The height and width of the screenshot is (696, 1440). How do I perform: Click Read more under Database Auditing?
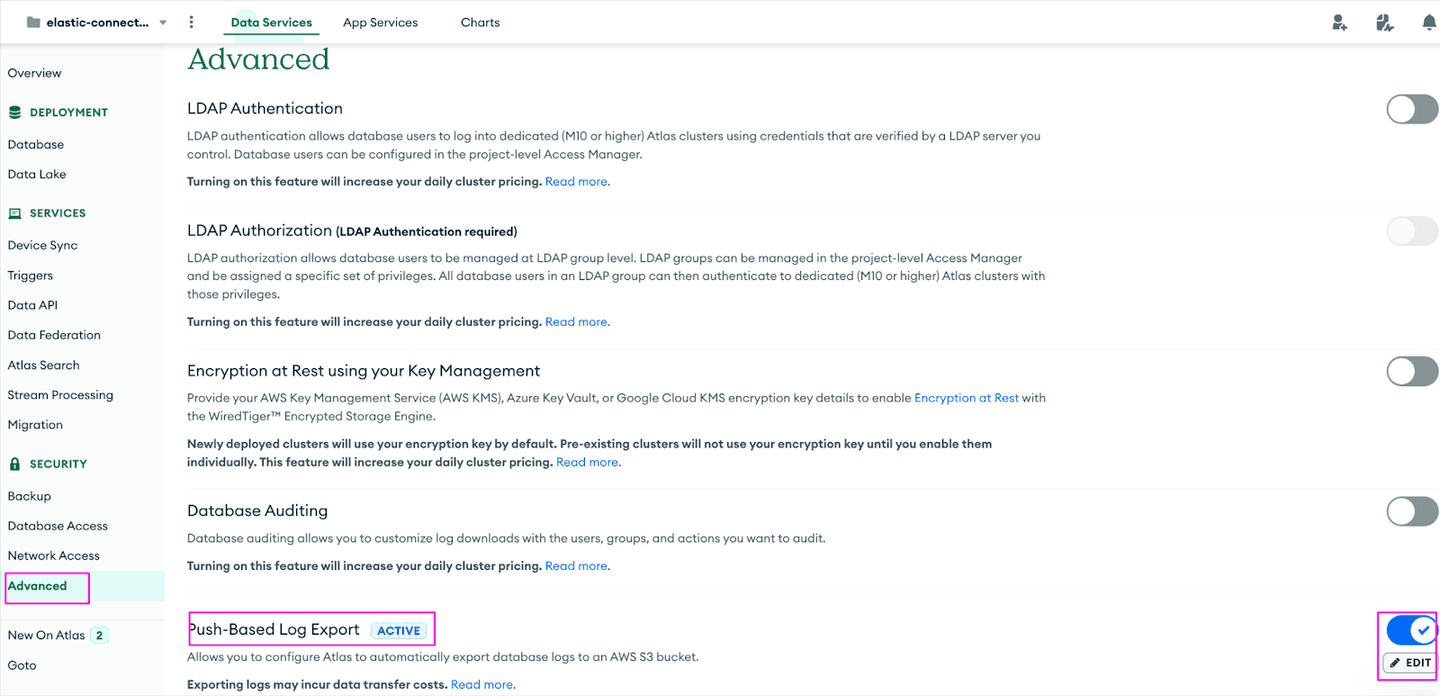[577, 566]
